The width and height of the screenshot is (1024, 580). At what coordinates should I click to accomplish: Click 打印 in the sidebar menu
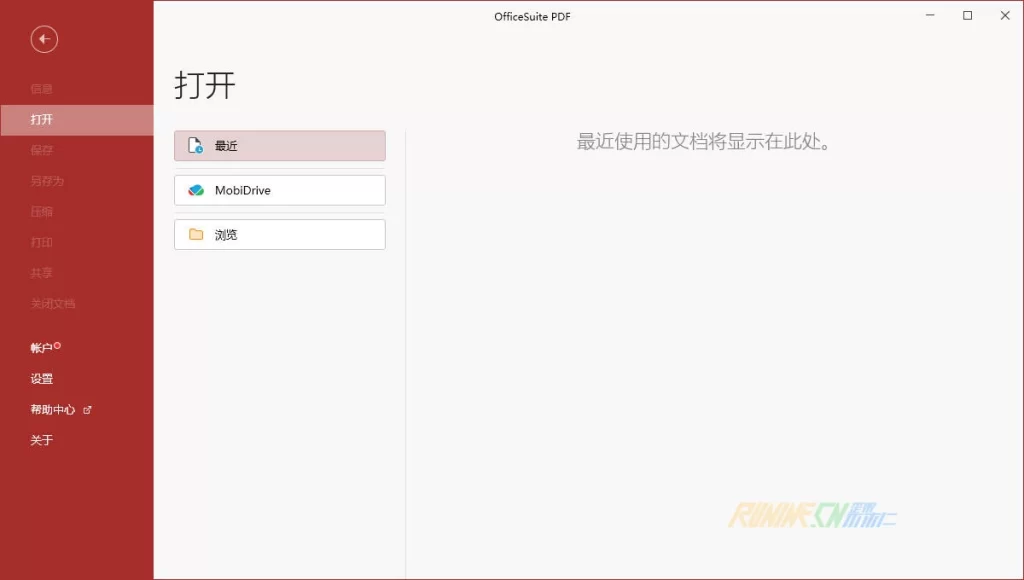coord(41,243)
